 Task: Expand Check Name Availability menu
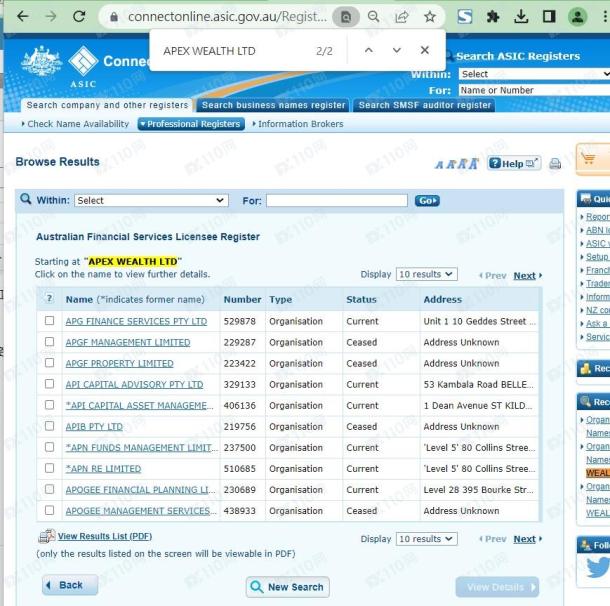point(75,124)
